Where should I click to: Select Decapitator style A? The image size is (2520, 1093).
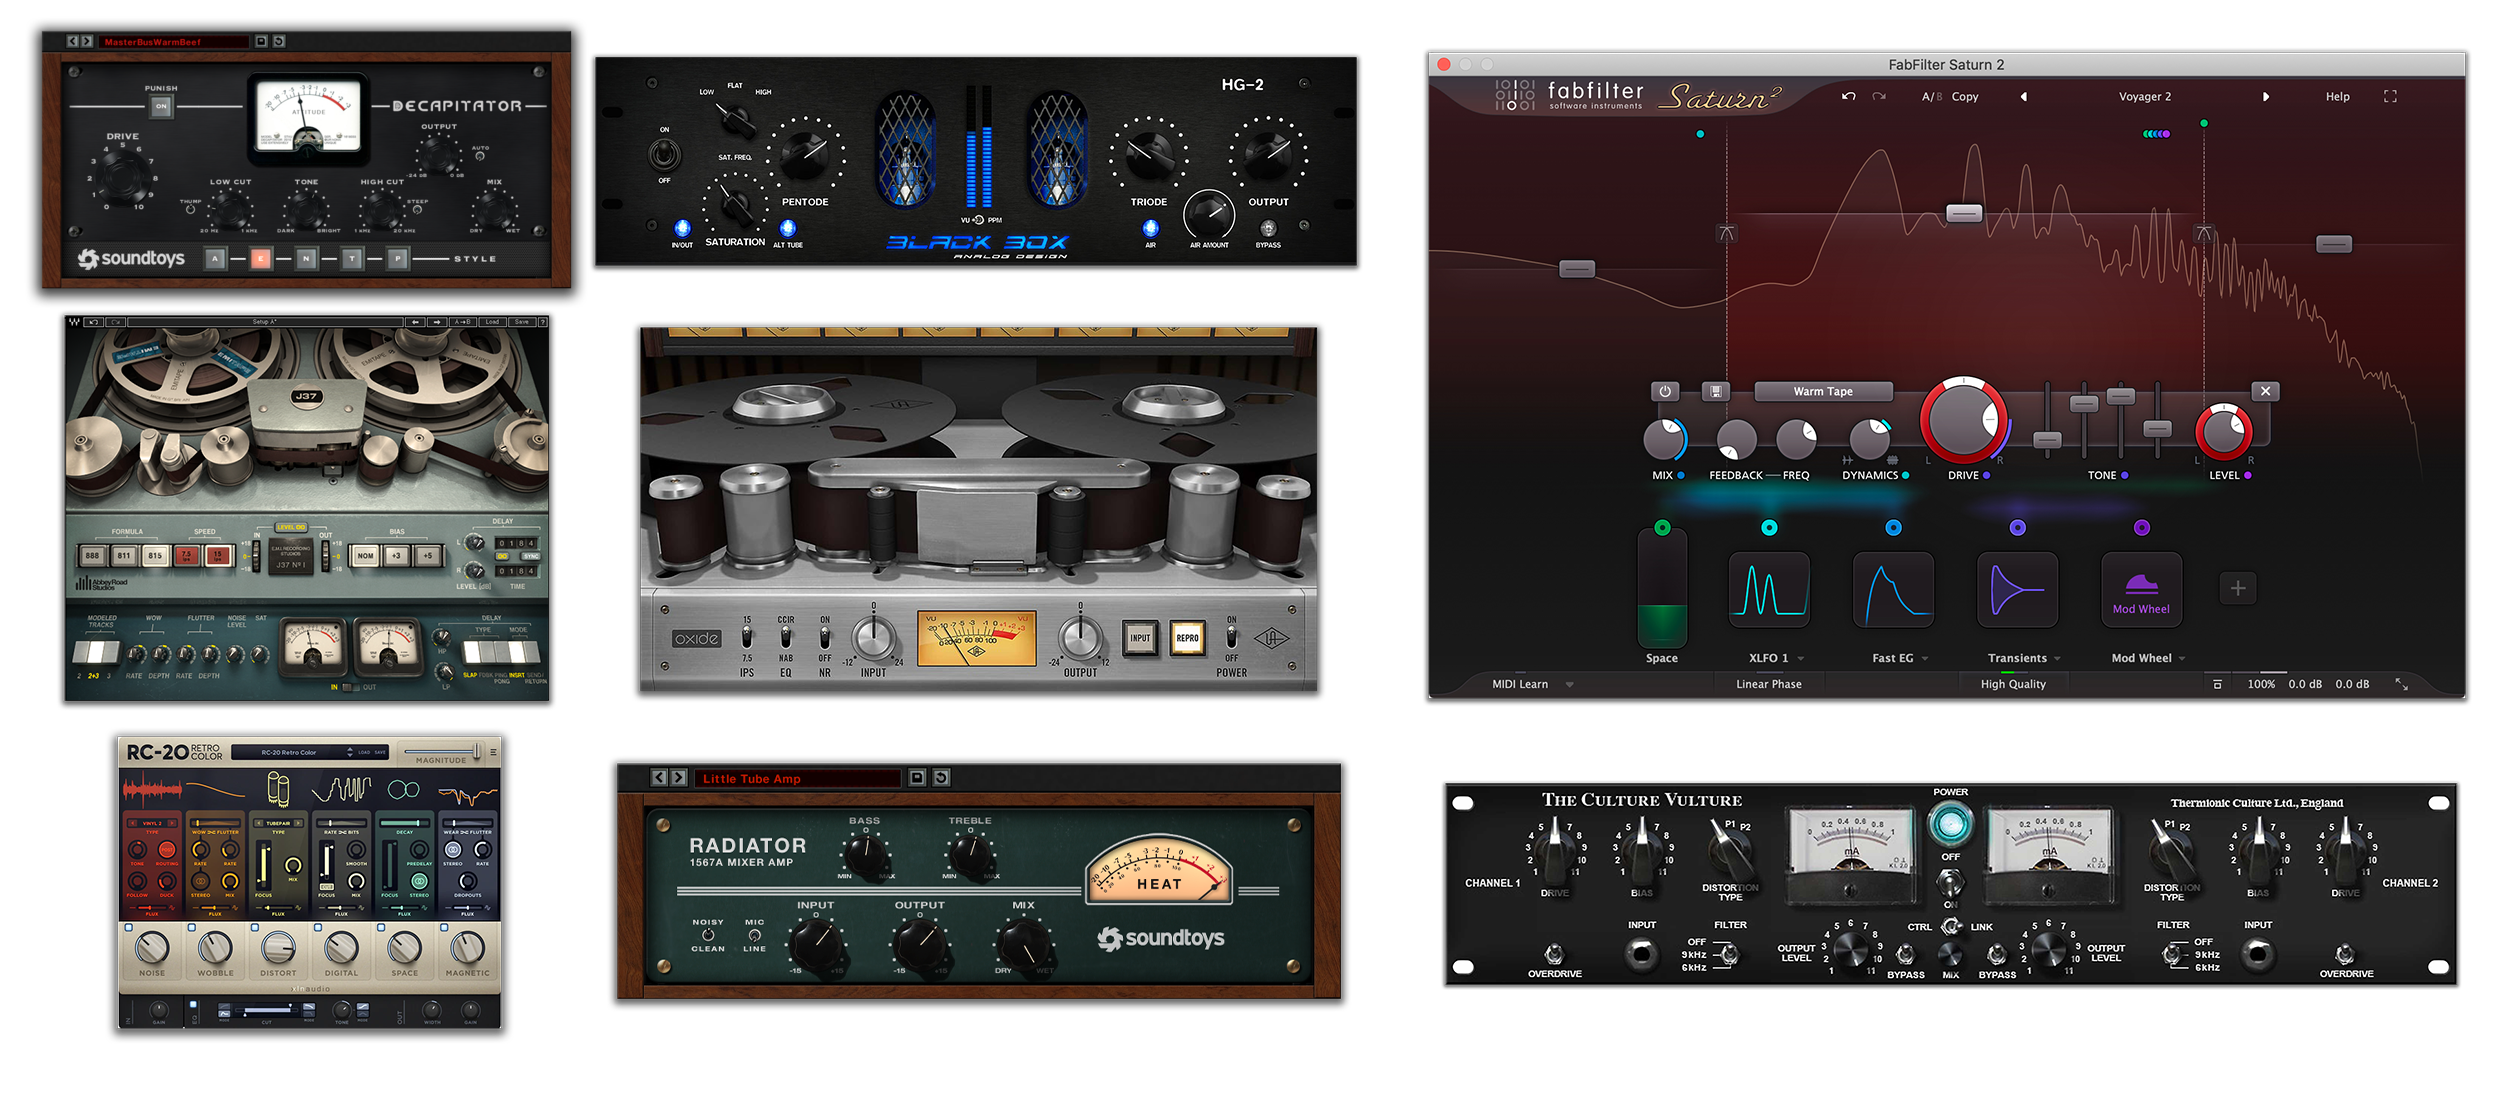pos(215,259)
